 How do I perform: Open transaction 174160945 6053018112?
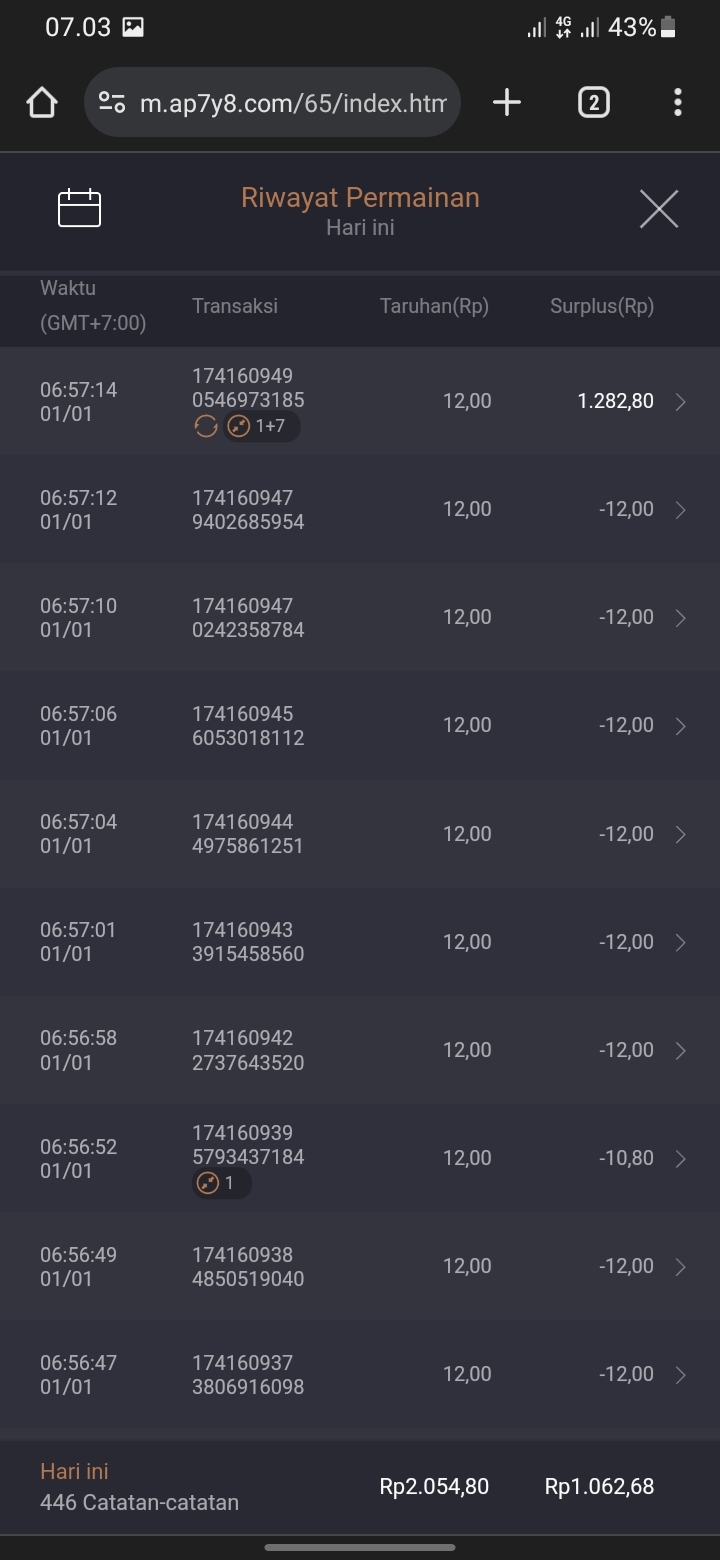(x=248, y=726)
